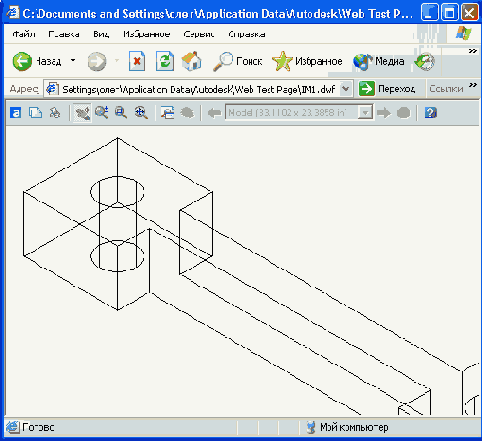Image resolution: width=482 pixels, height=441 pixels.
Task: Click the Адрес label
Action: [x=24, y=89]
